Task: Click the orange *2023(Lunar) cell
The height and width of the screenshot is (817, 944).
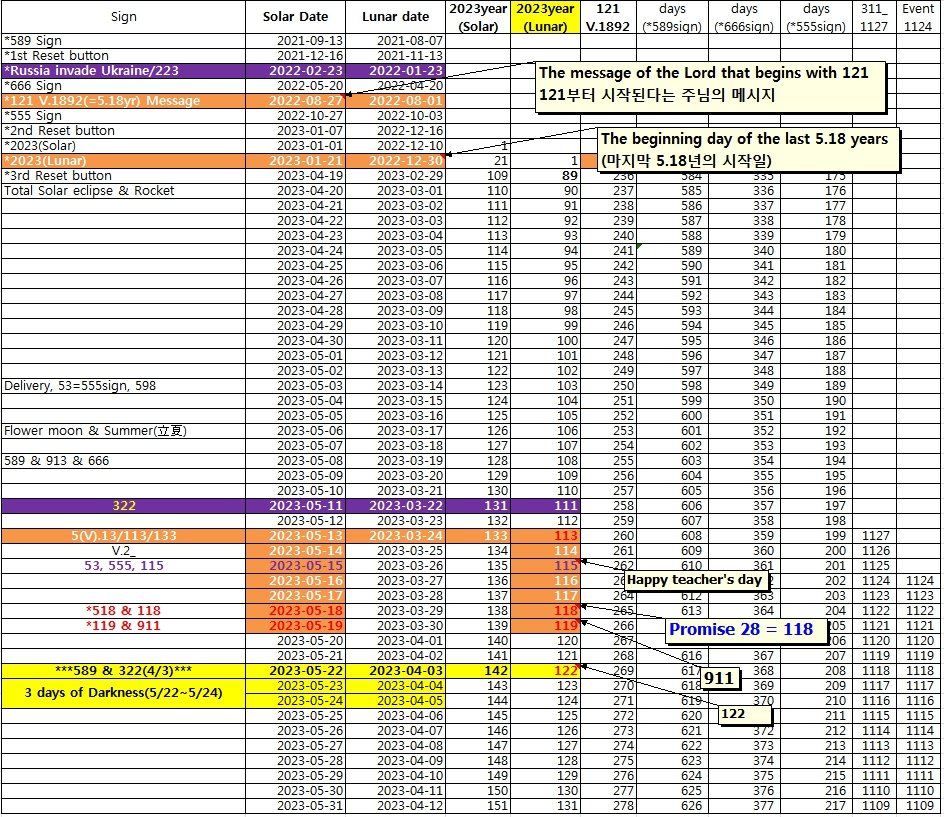Action: 123,161
